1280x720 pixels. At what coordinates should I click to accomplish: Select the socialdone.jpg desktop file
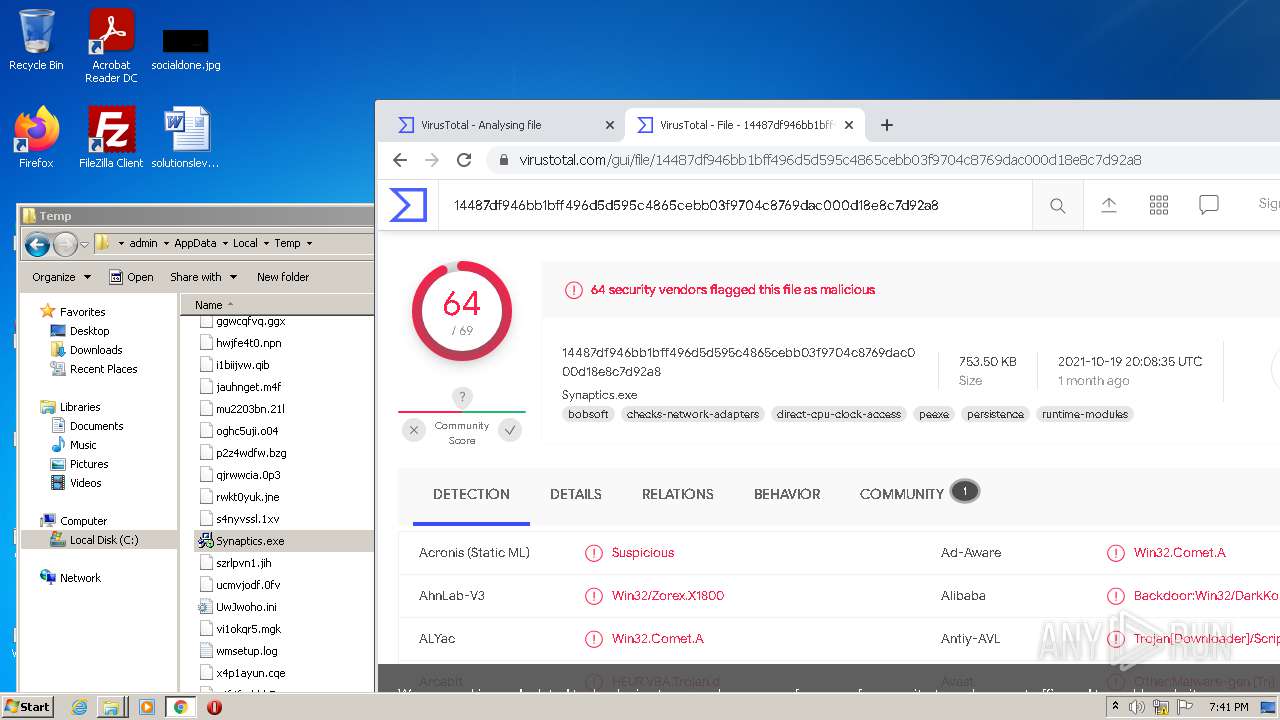(x=186, y=48)
